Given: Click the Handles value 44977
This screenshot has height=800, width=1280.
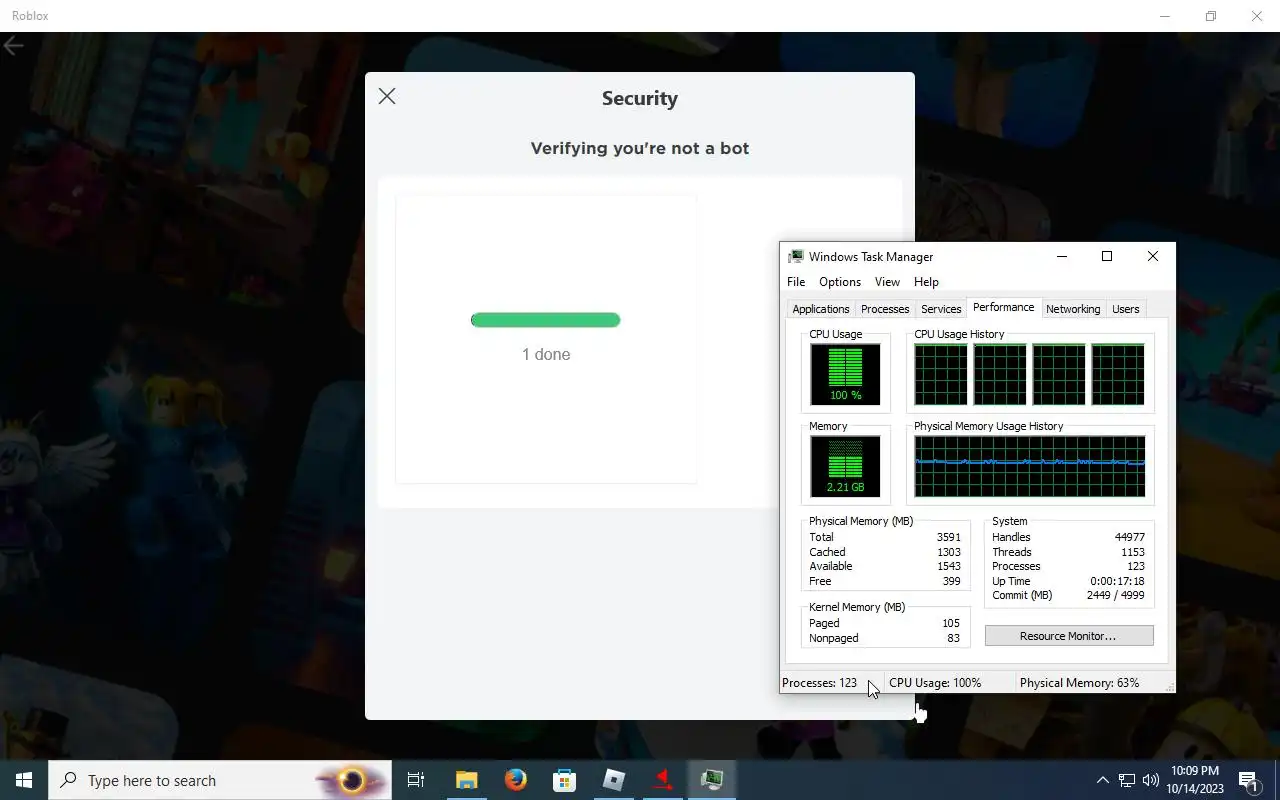Looking at the screenshot, I should point(1130,537).
